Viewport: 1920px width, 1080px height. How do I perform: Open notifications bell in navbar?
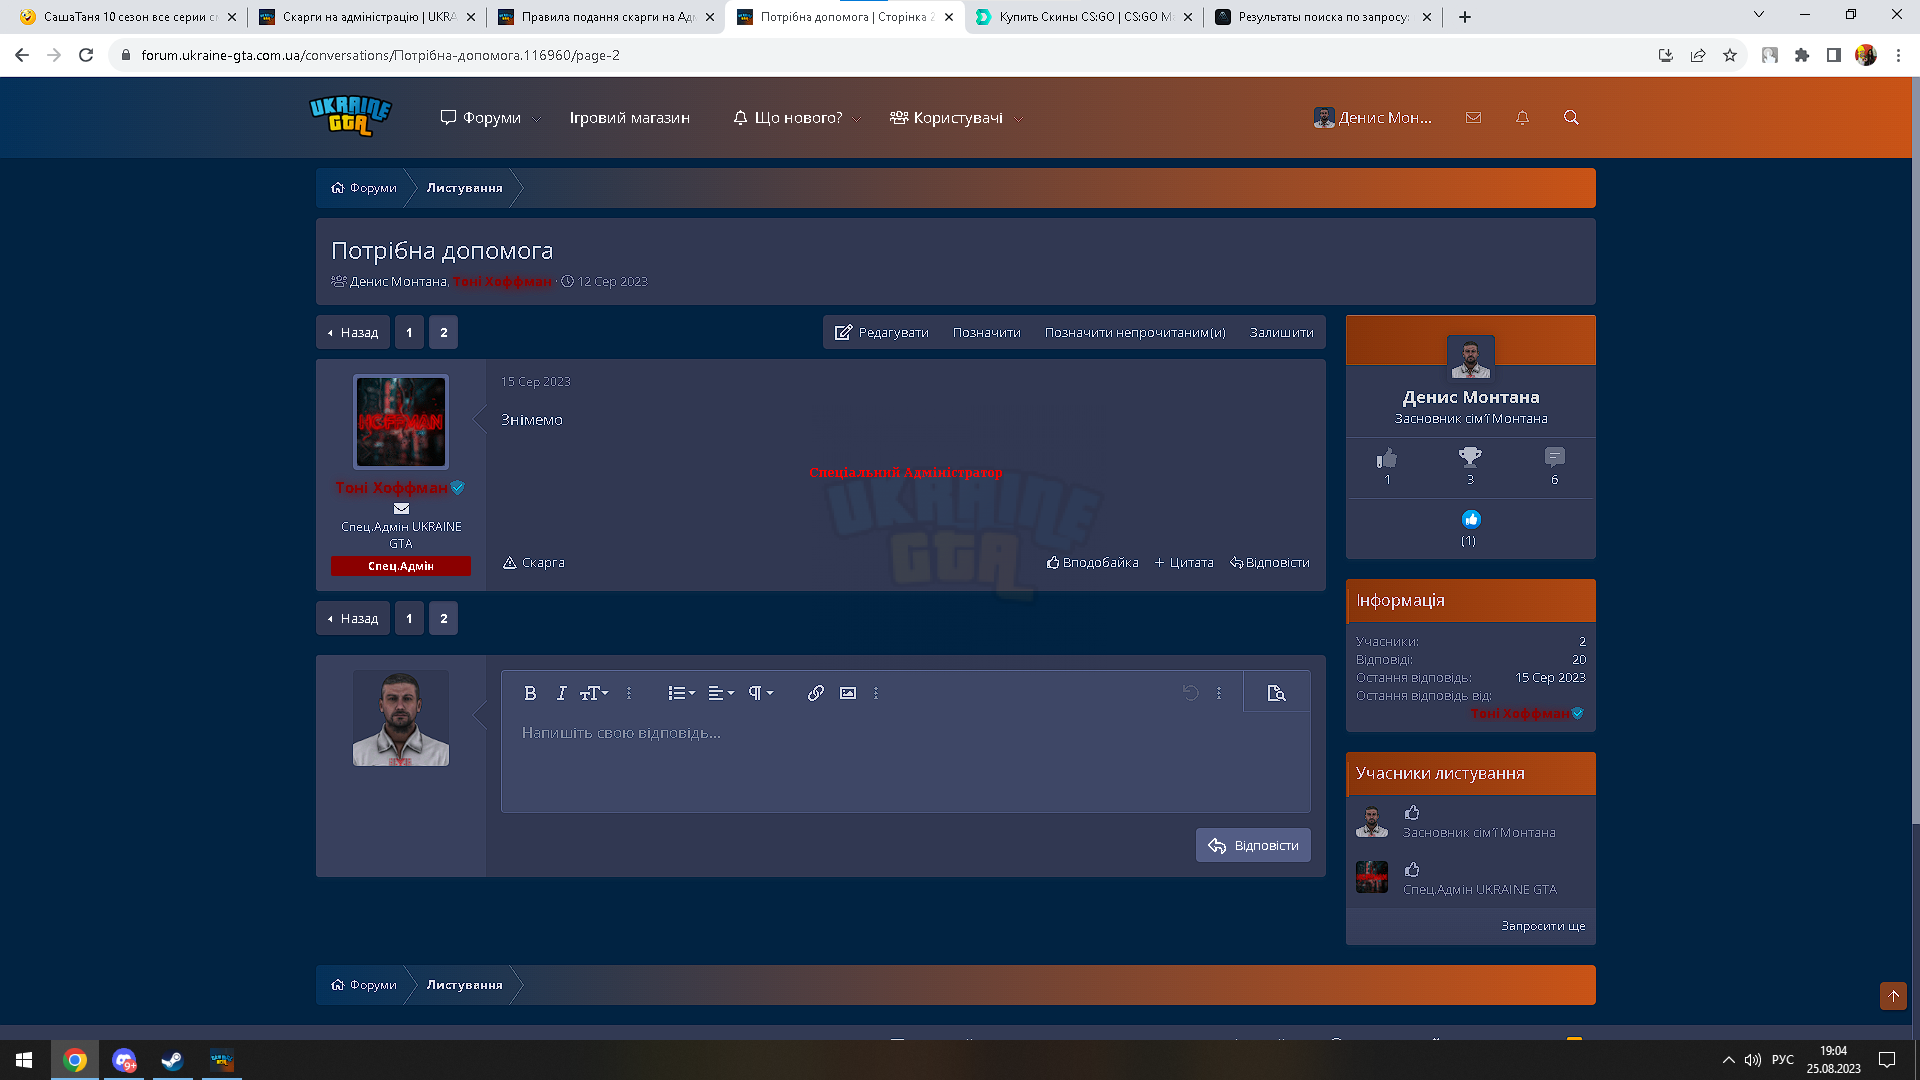1522,118
